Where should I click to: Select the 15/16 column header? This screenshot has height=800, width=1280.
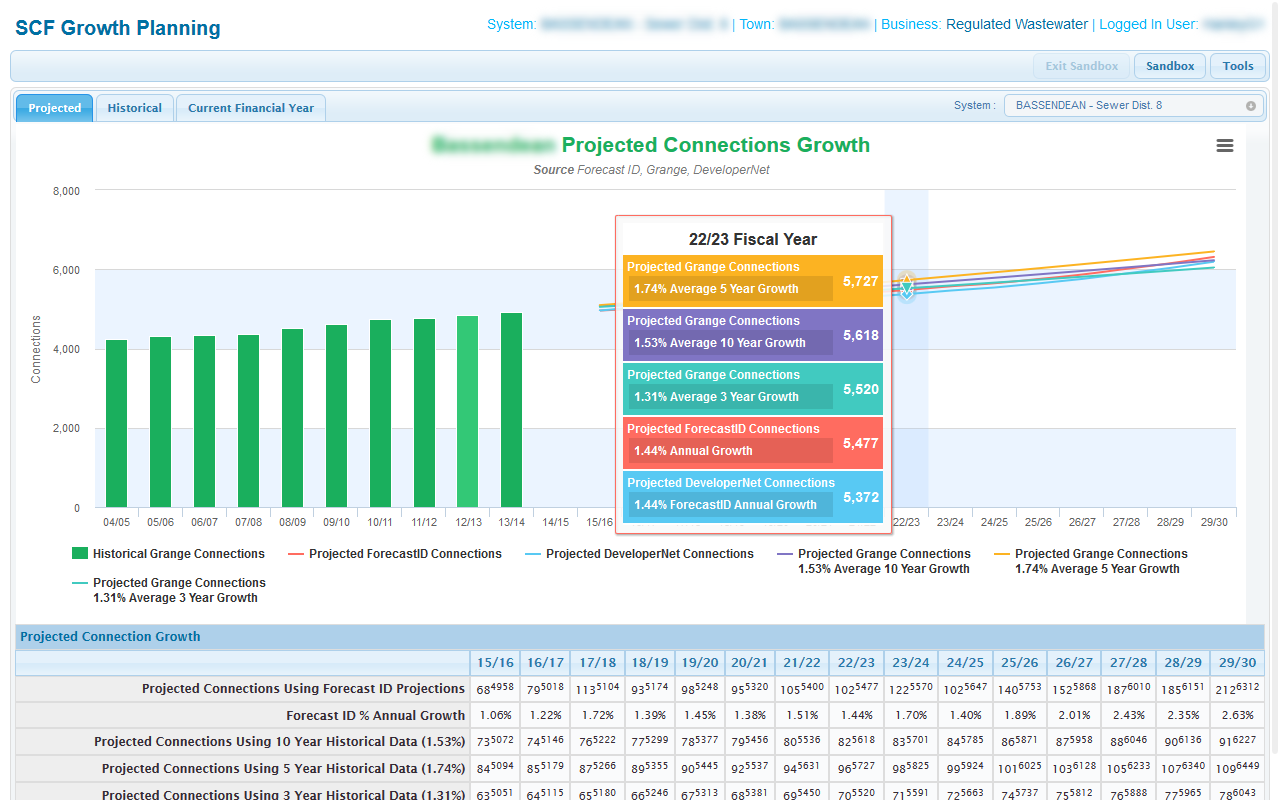[x=495, y=663]
